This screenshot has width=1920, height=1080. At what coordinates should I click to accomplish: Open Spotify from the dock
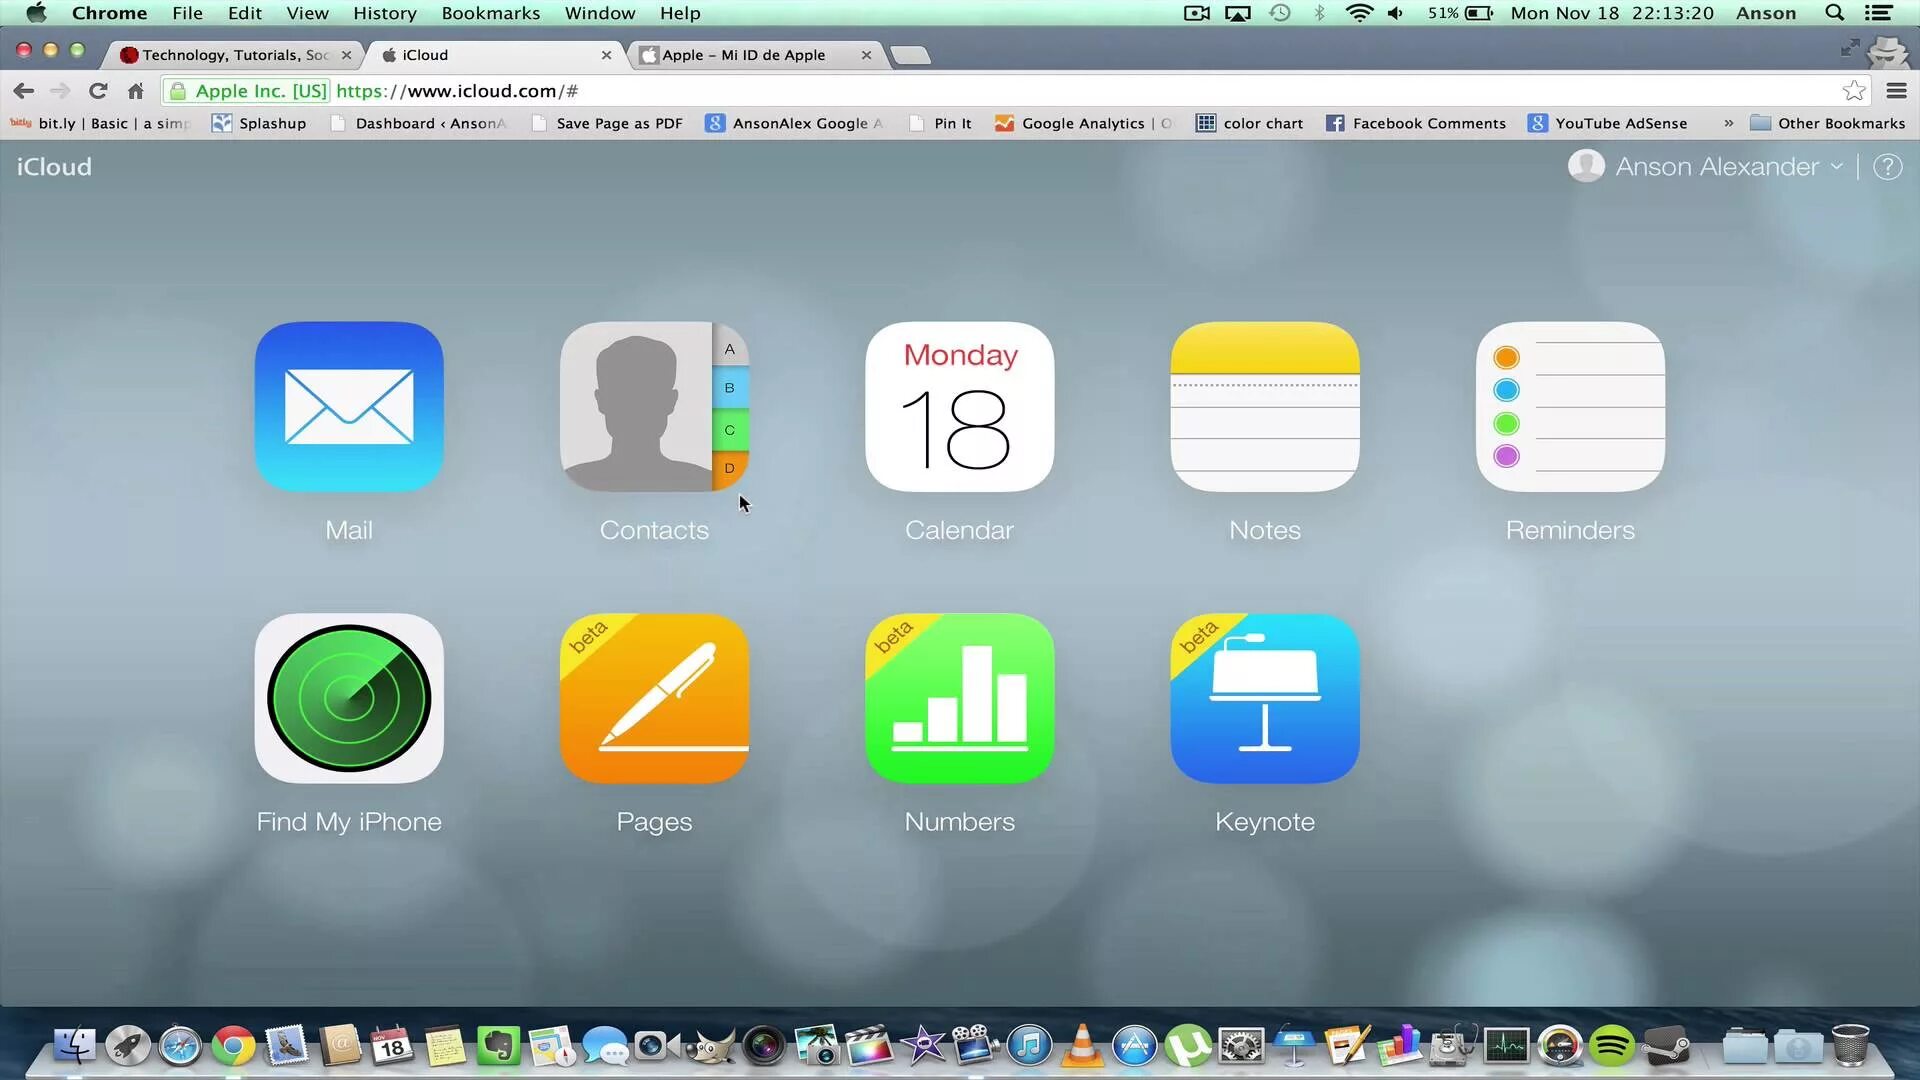tap(1612, 1046)
